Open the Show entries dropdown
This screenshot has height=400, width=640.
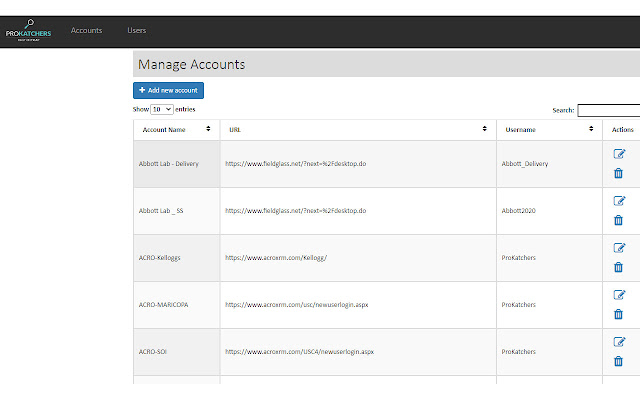click(x=162, y=109)
